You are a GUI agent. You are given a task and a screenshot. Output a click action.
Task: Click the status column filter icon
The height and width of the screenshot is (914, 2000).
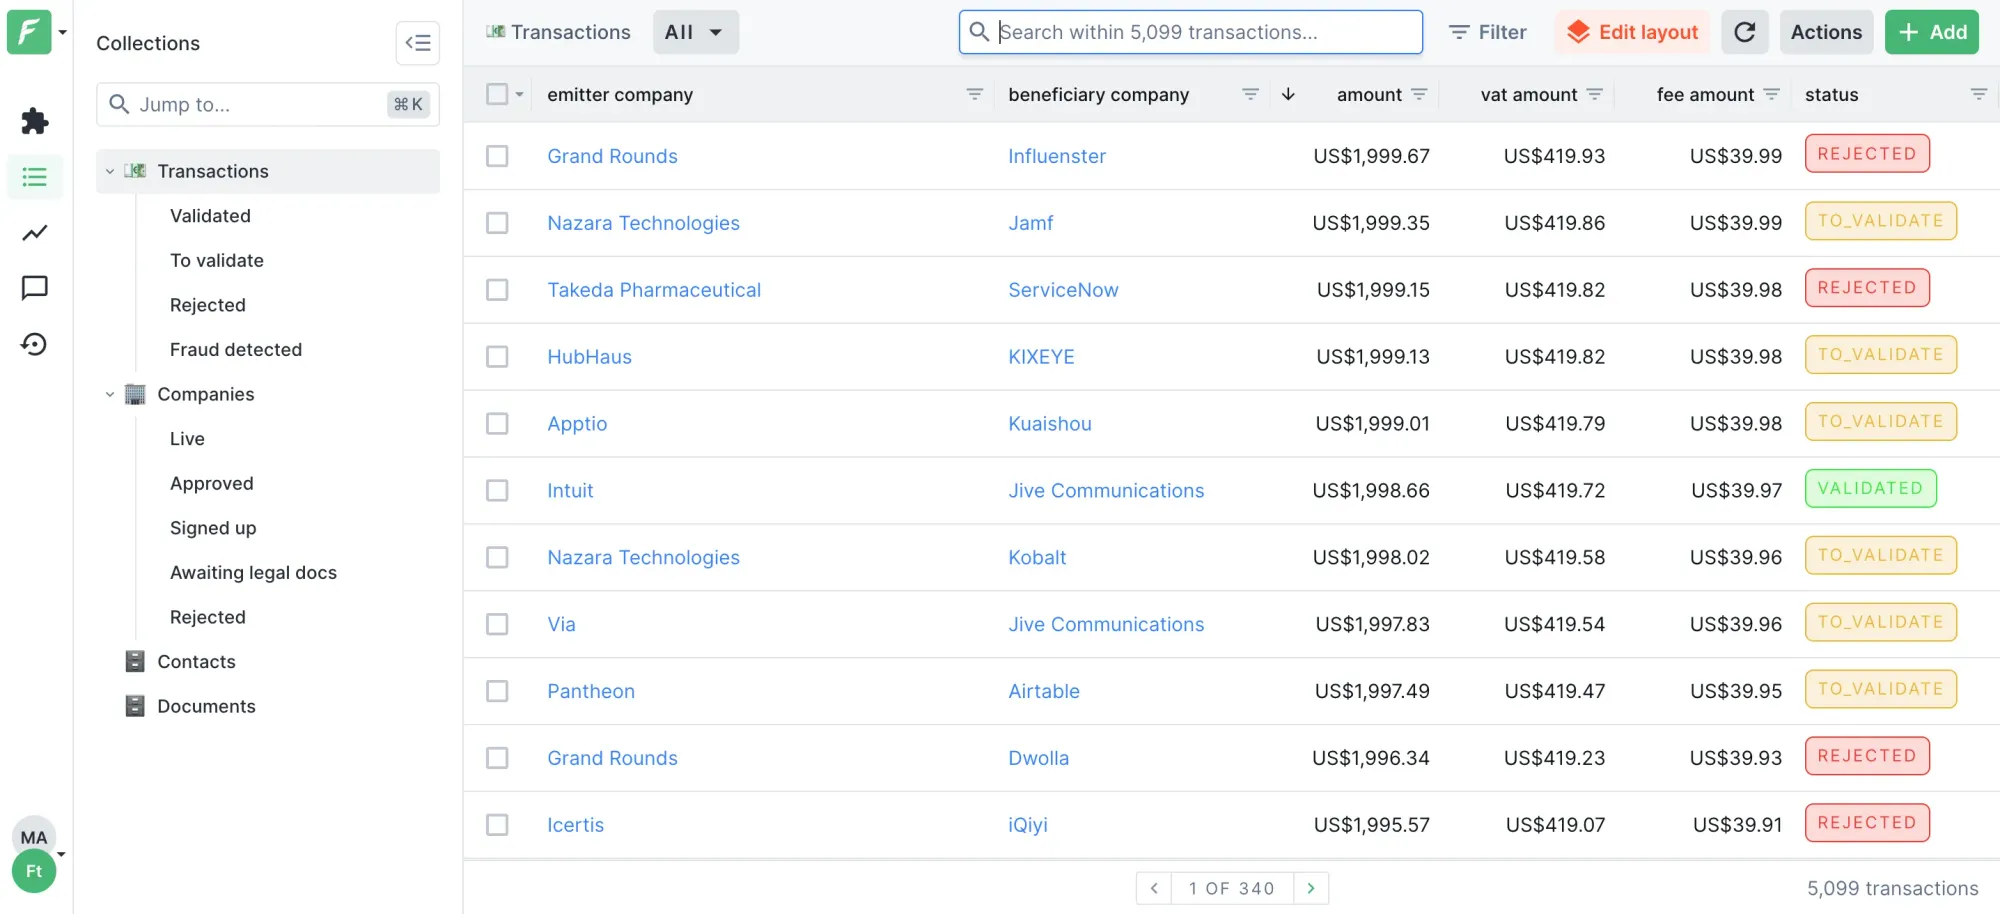(x=1979, y=94)
